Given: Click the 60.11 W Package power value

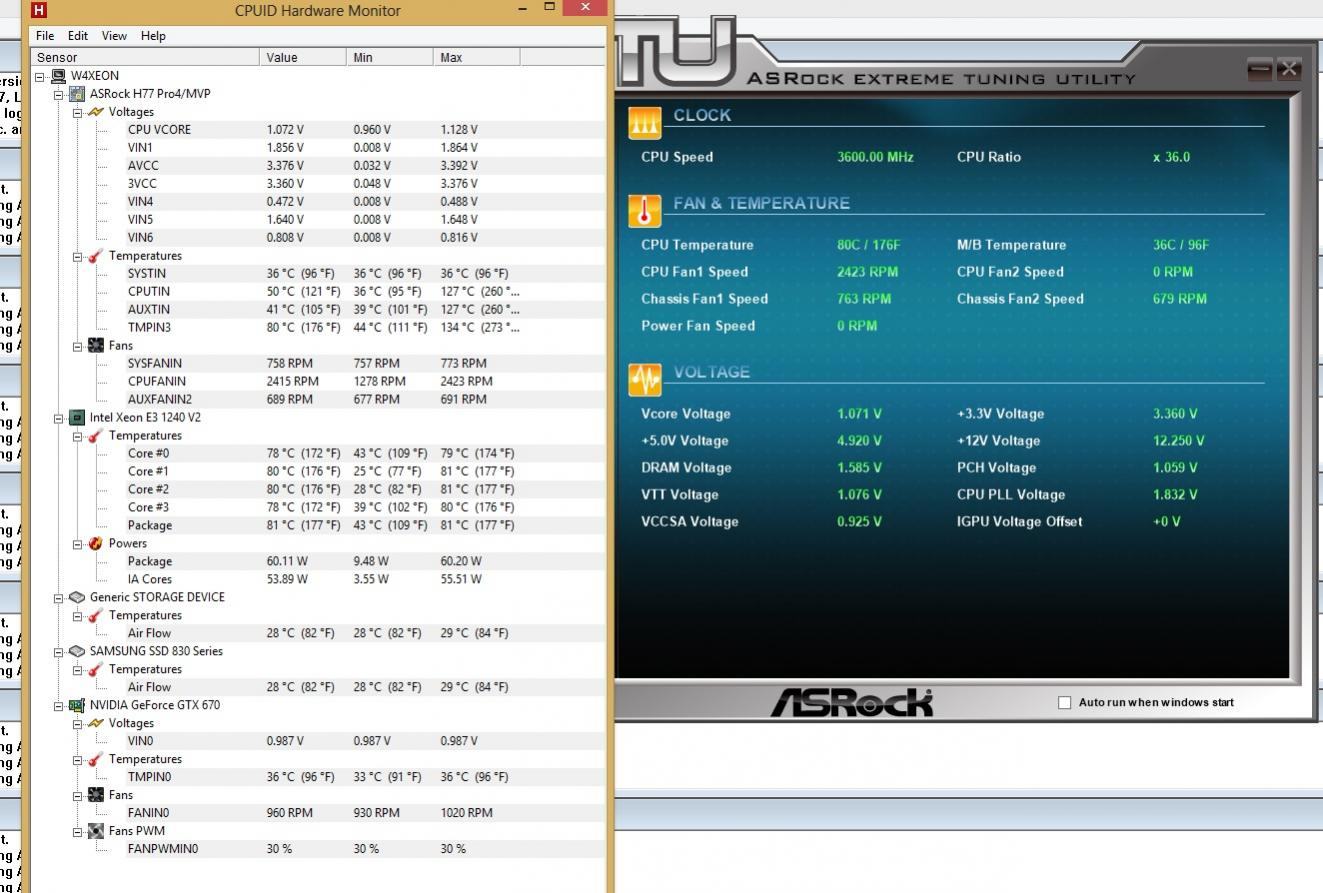Looking at the screenshot, I should (x=288, y=561).
